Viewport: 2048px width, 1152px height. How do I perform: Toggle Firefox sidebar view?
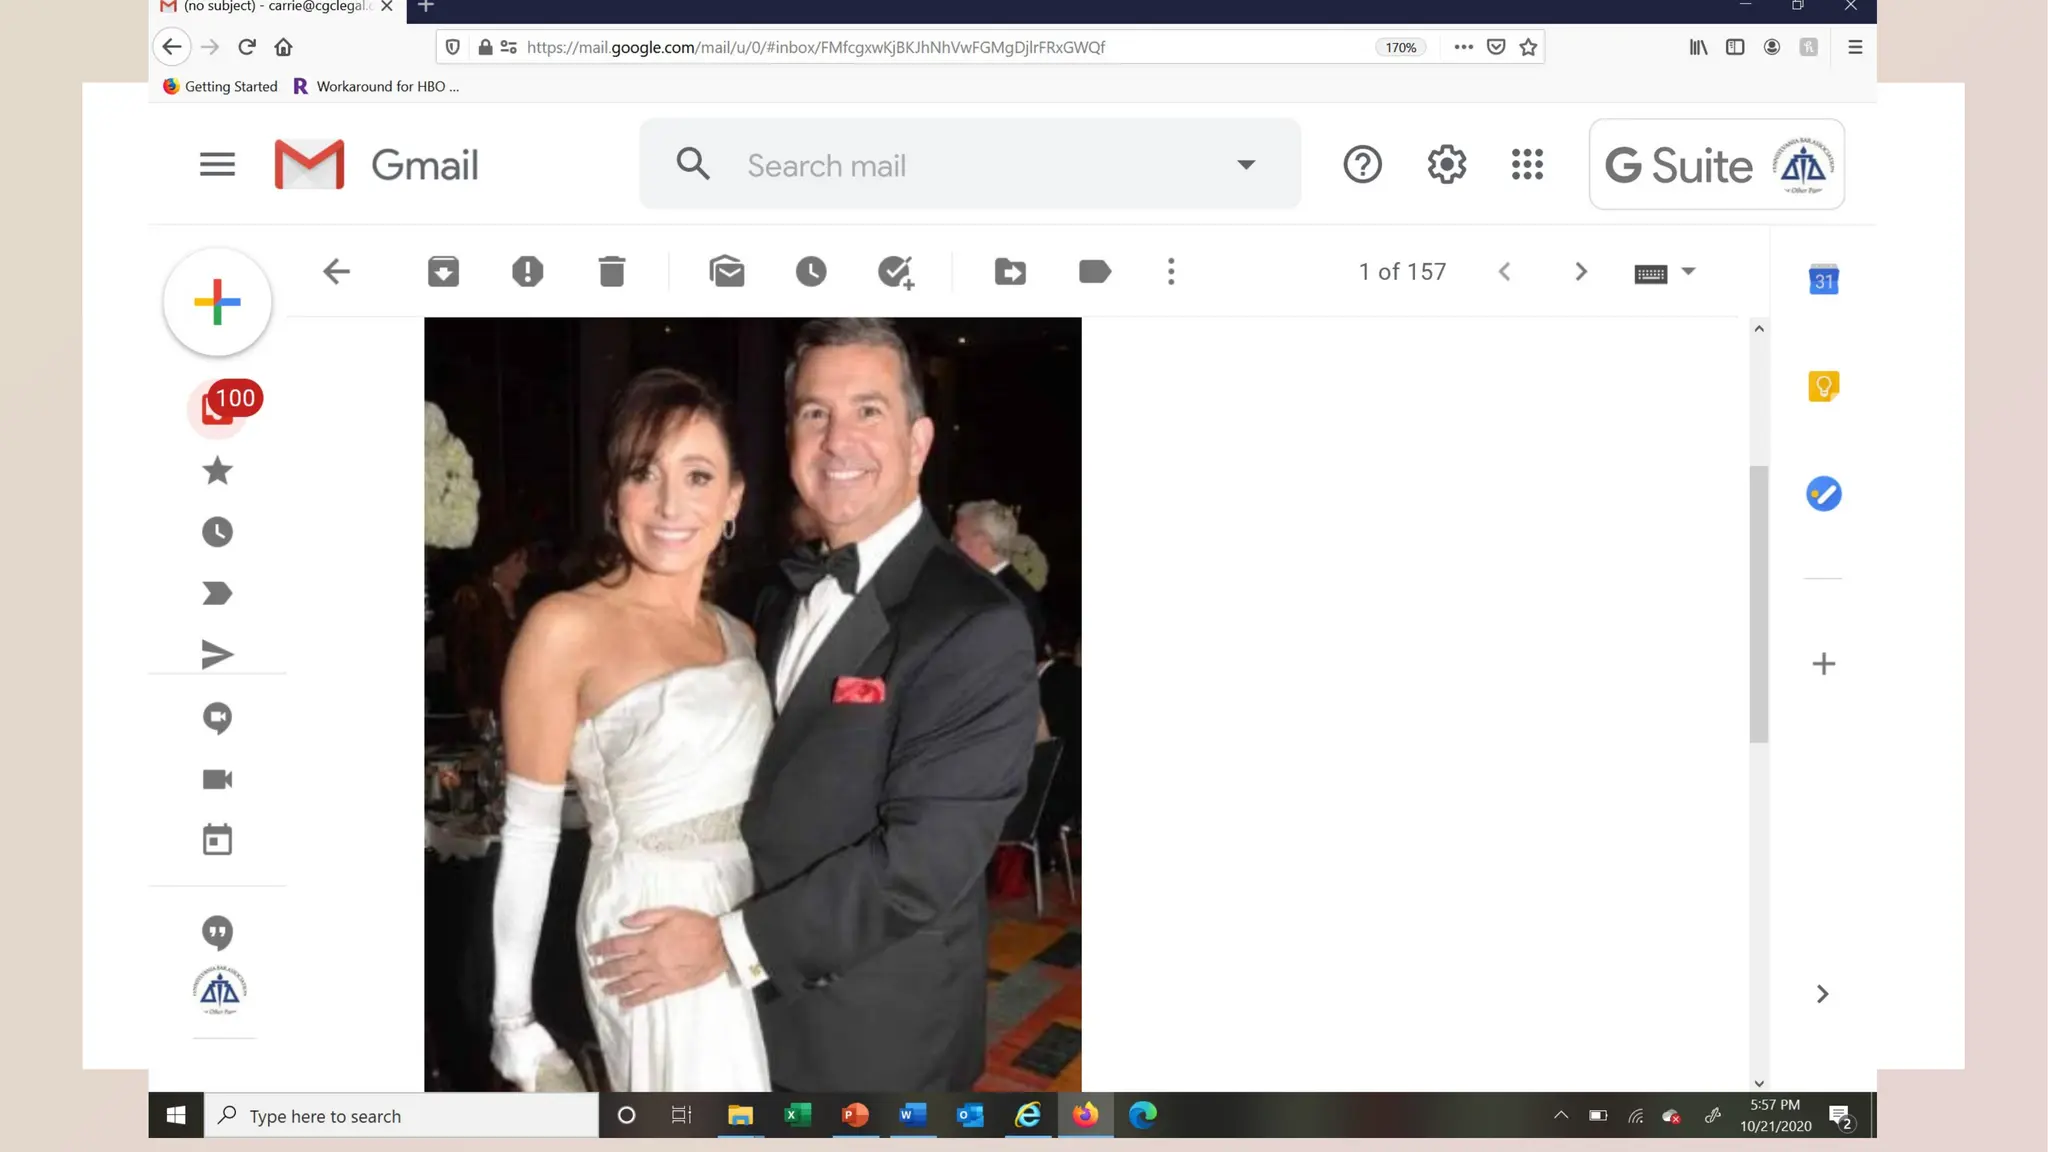click(1735, 47)
